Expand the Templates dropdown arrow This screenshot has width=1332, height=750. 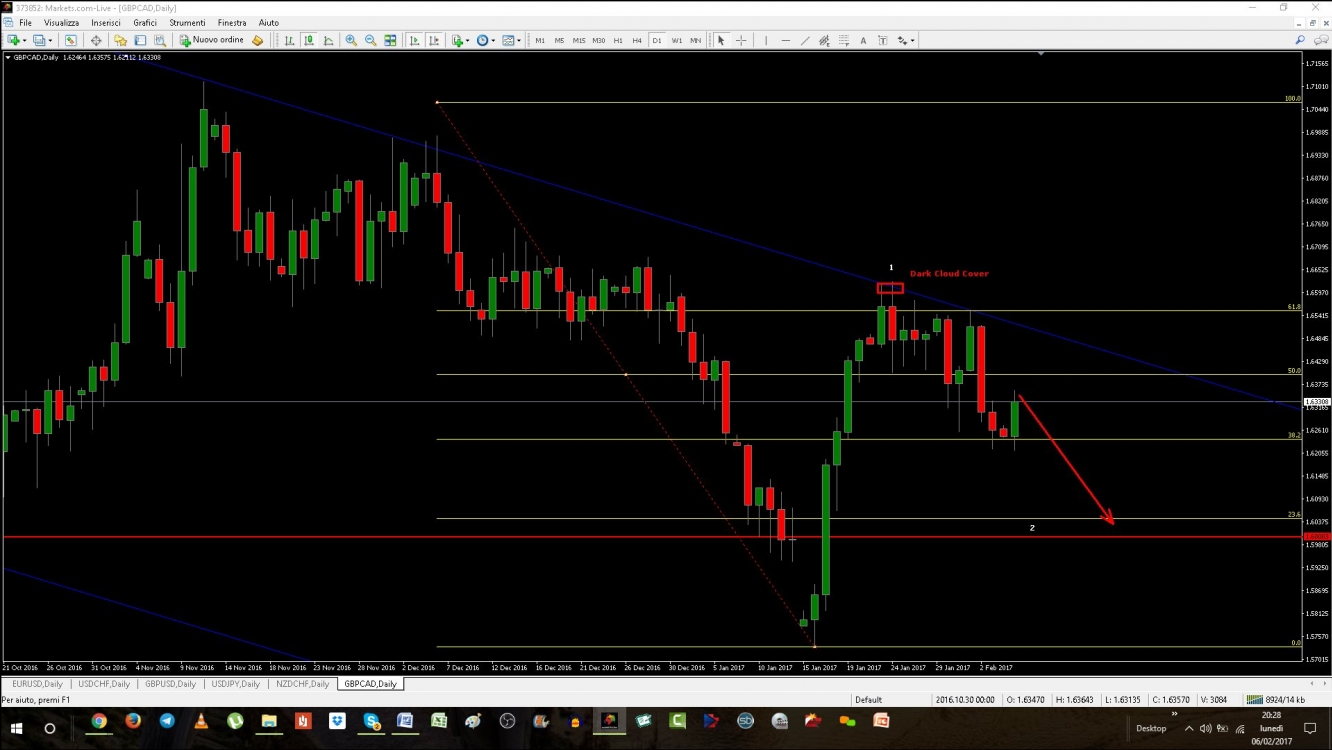(519, 41)
